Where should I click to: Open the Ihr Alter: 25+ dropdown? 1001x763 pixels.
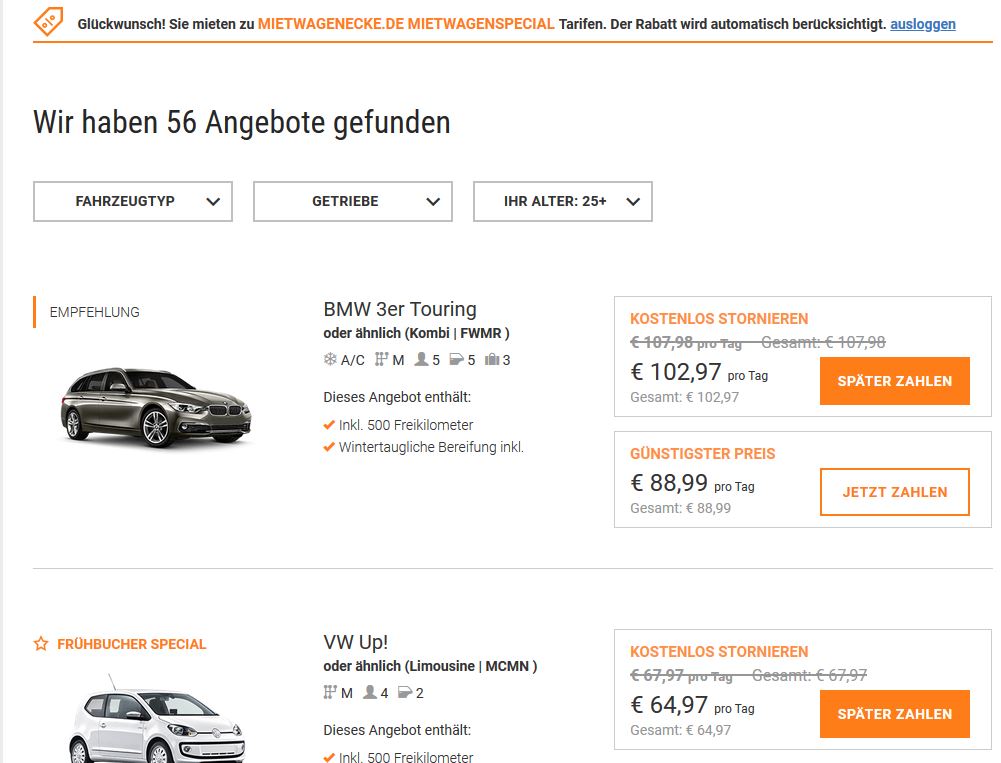[563, 201]
